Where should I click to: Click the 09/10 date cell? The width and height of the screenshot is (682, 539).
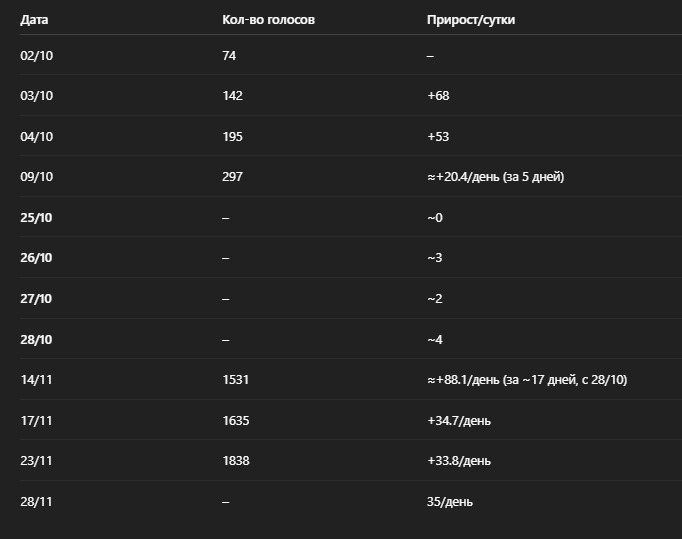36,177
